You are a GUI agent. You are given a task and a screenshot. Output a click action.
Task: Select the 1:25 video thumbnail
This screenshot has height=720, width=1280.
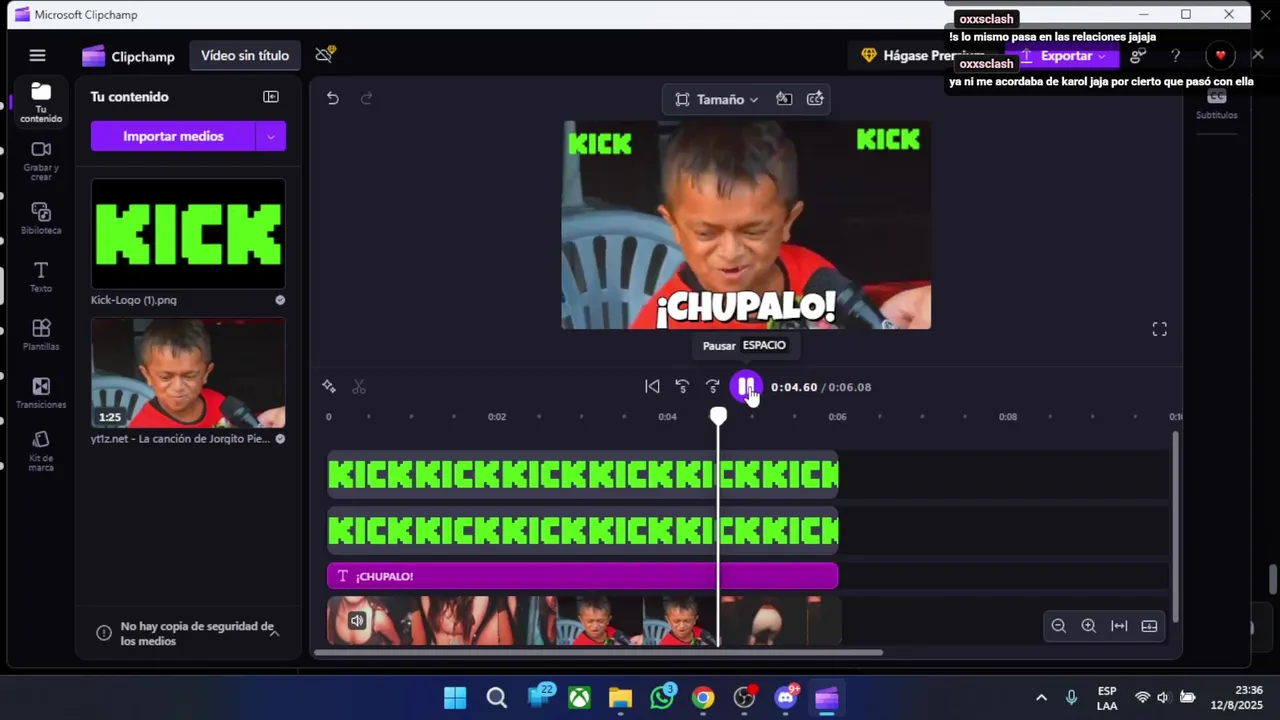[x=188, y=373]
